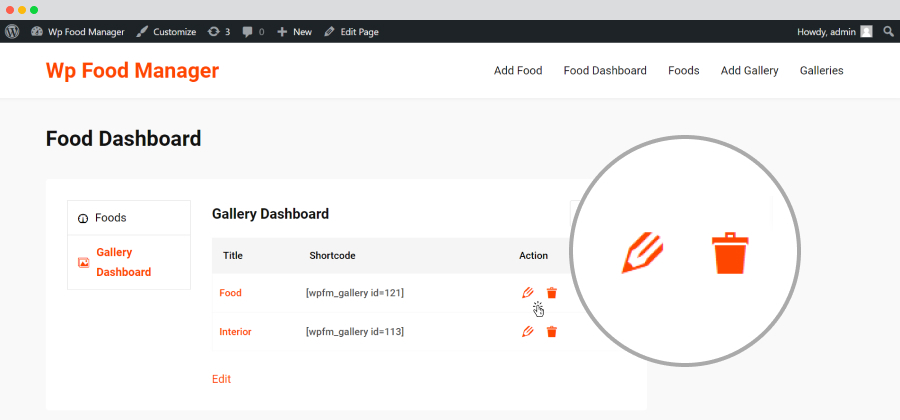The width and height of the screenshot is (900, 420).
Task: Open the Interior gallery title link
Action: (x=235, y=332)
